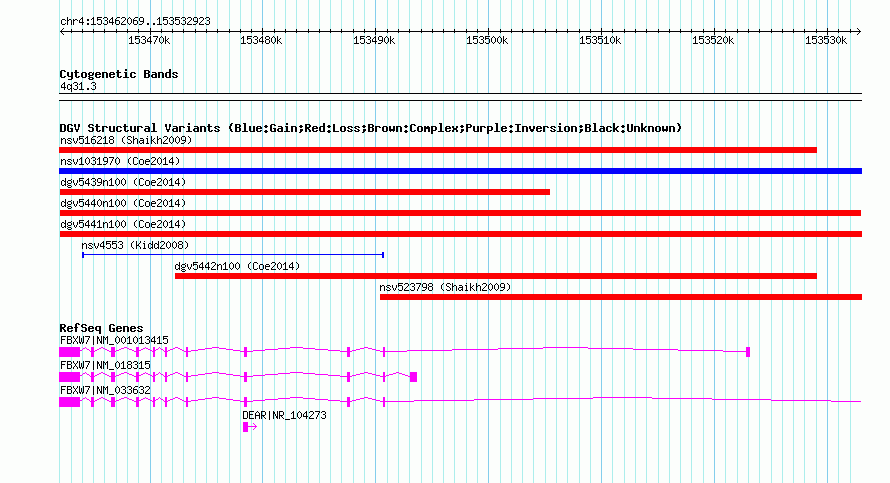Image resolution: width=890 pixels, height=483 pixels.
Task: Click the 4q31.3 band label
Action: (x=78, y=87)
